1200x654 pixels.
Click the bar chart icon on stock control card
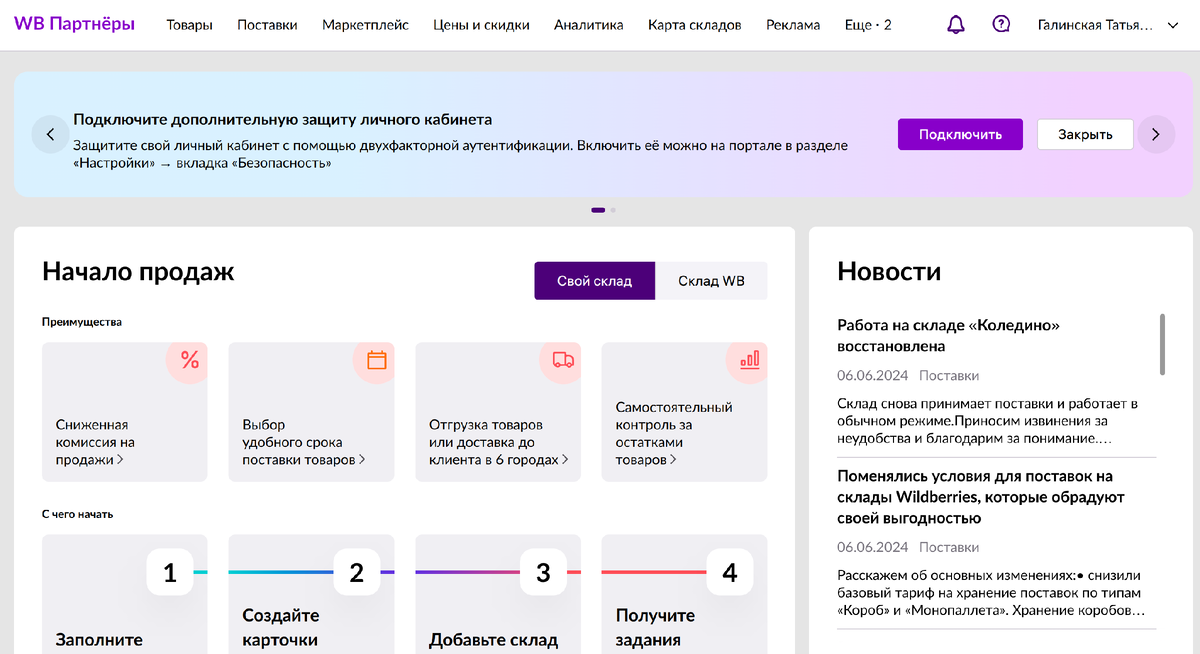[749, 360]
